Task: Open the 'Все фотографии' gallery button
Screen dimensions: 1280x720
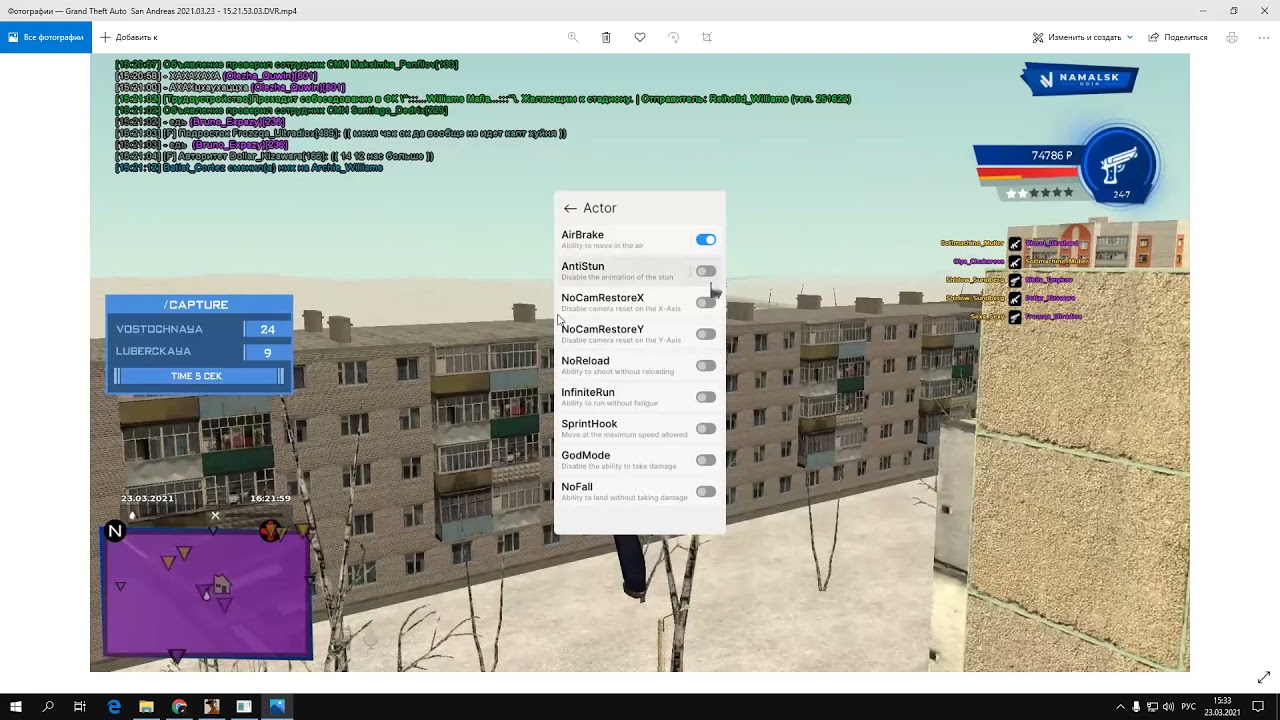Action: tap(46, 37)
